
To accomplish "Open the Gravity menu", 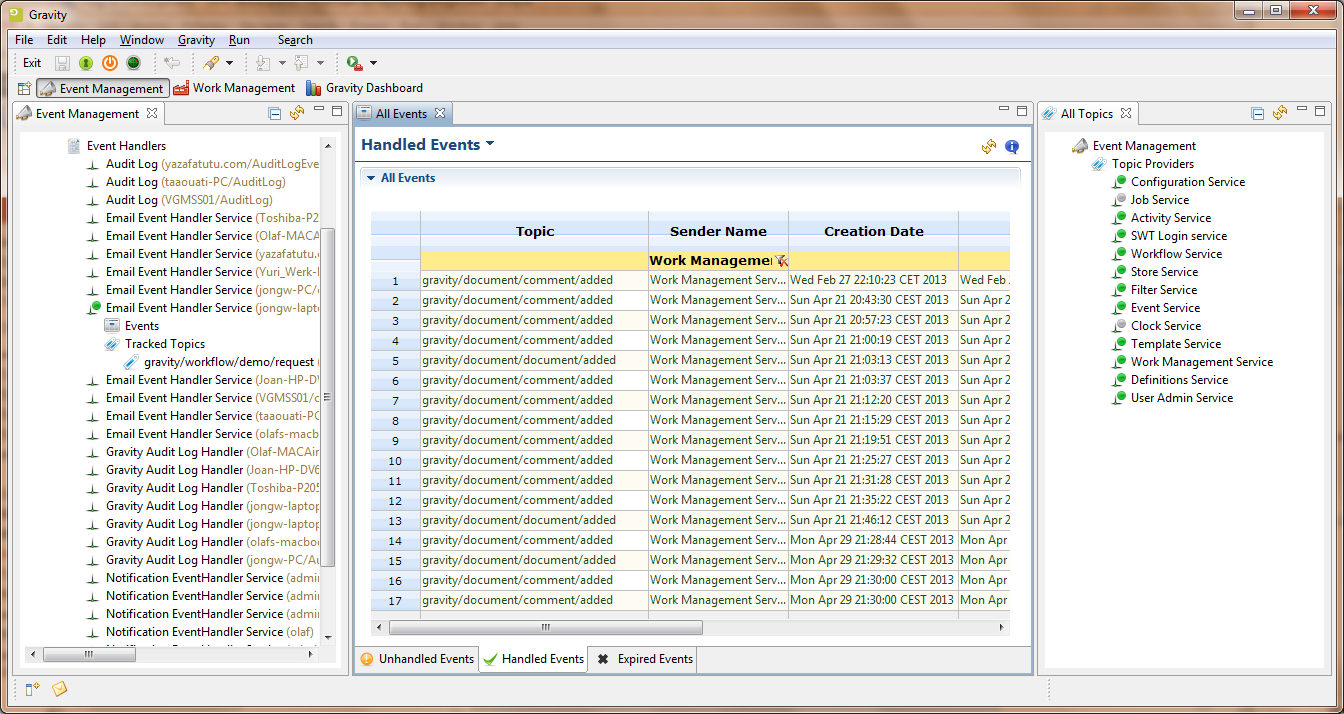I will click(x=196, y=40).
